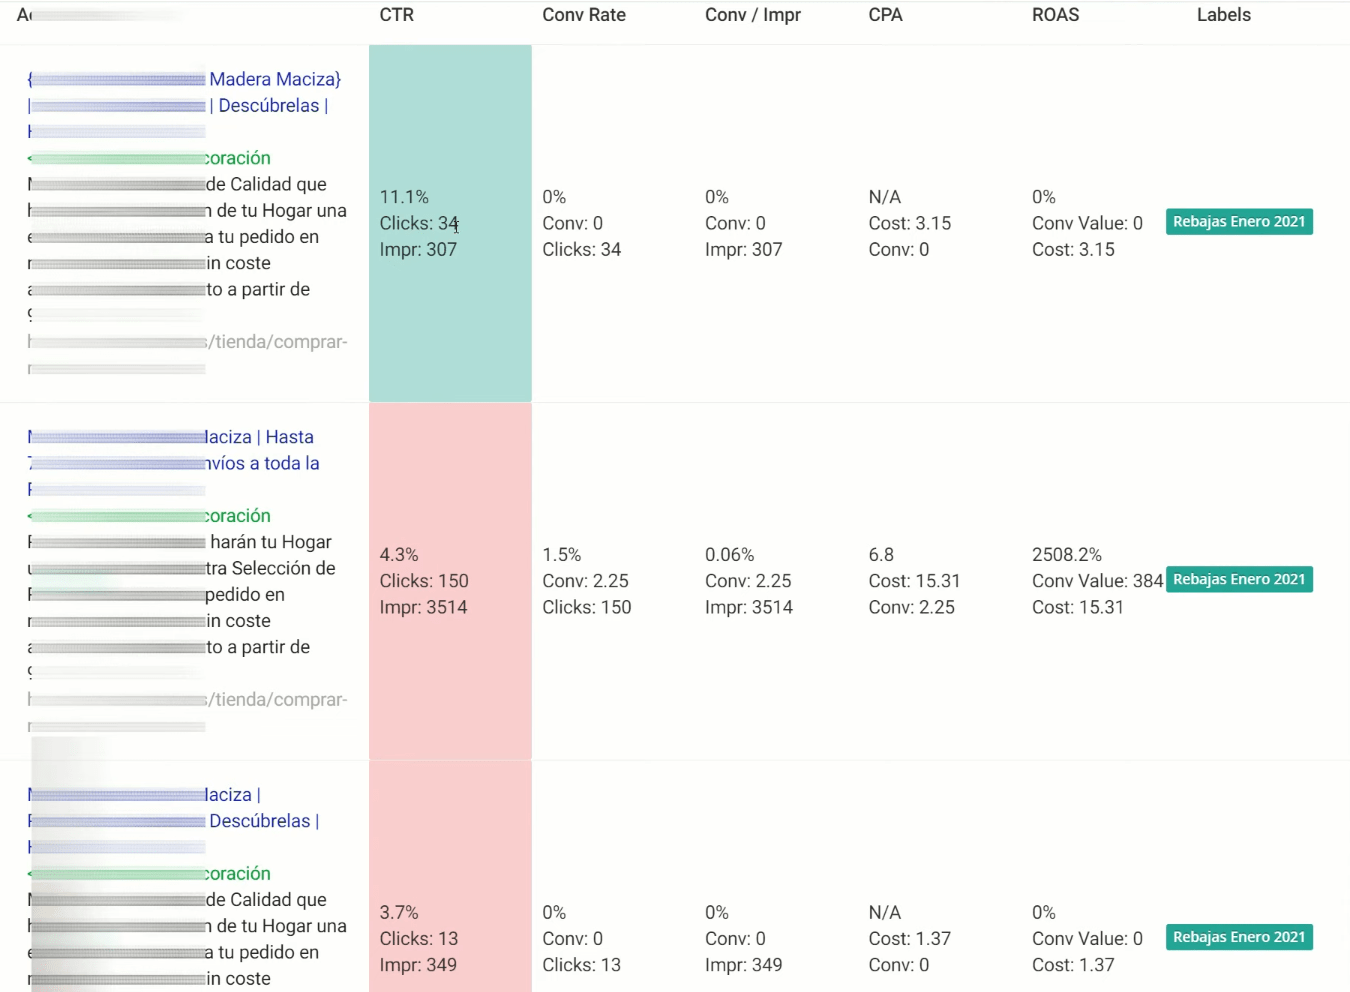Click first row's Rebajas Enero 2021 label
Viewport: 1350px width, 992px height.
pos(1239,222)
